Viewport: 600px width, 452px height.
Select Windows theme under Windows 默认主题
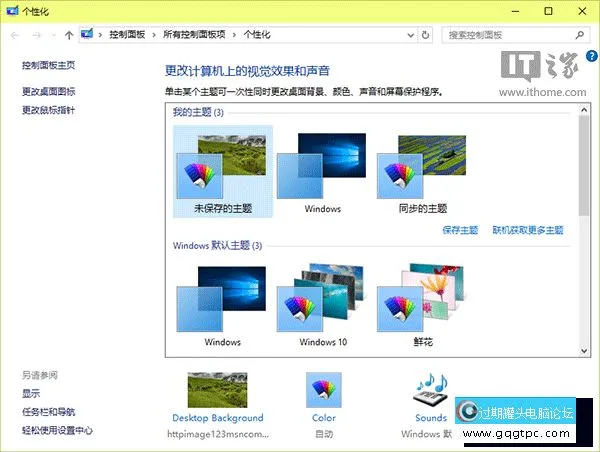click(223, 305)
